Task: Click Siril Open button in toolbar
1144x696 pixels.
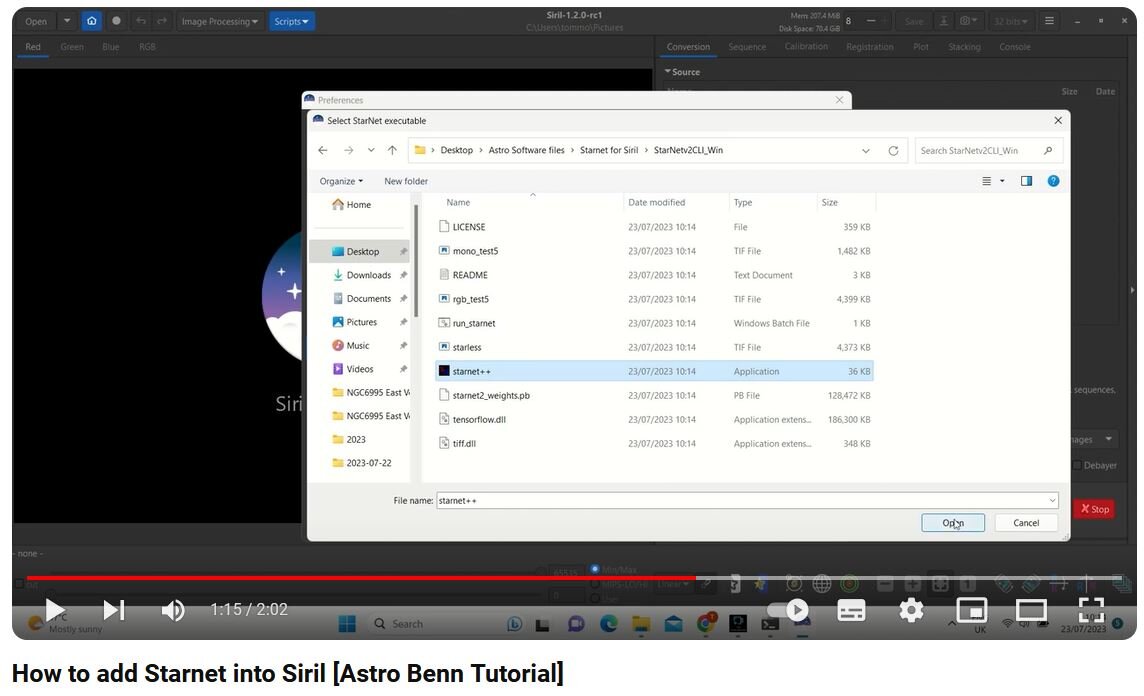Action: pyautogui.click(x=36, y=21)
